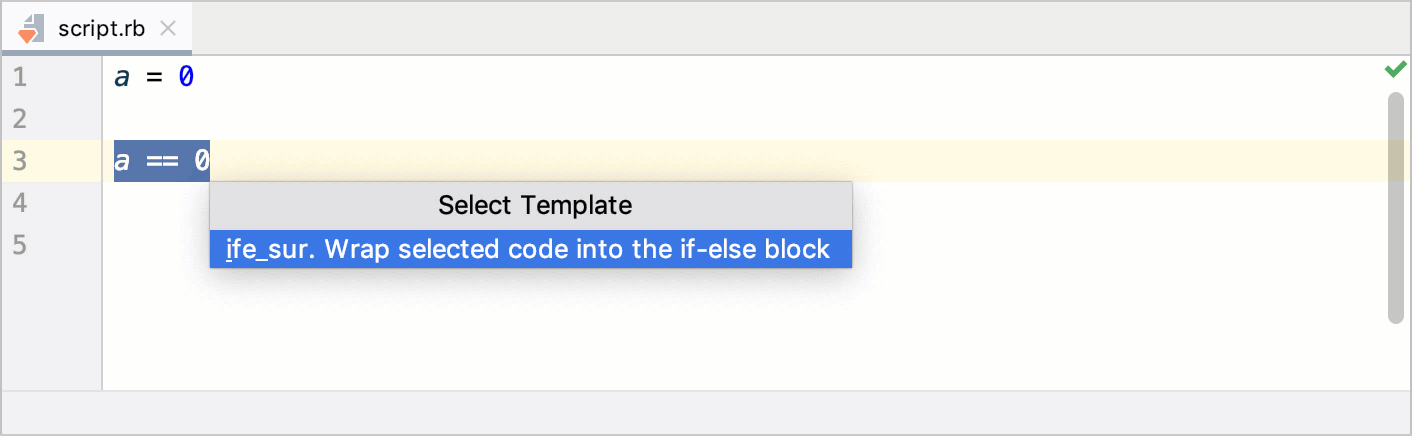Select the script.rb editor tab
Screen dimensions: 1412x436
(x=101, y=29)
